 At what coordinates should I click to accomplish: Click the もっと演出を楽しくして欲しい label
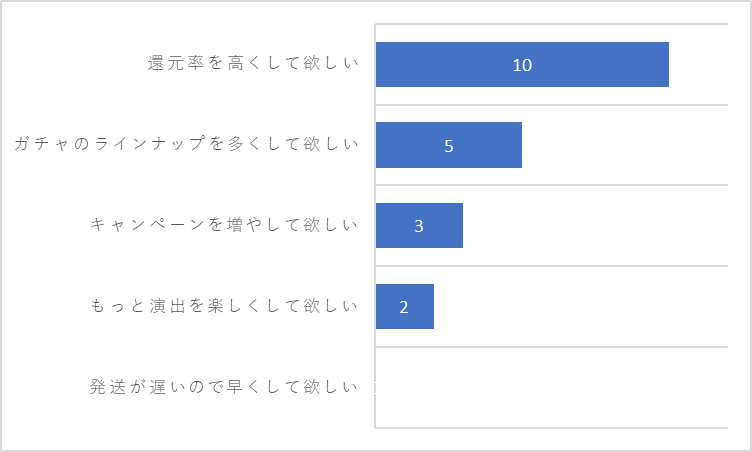coord(224,306)
